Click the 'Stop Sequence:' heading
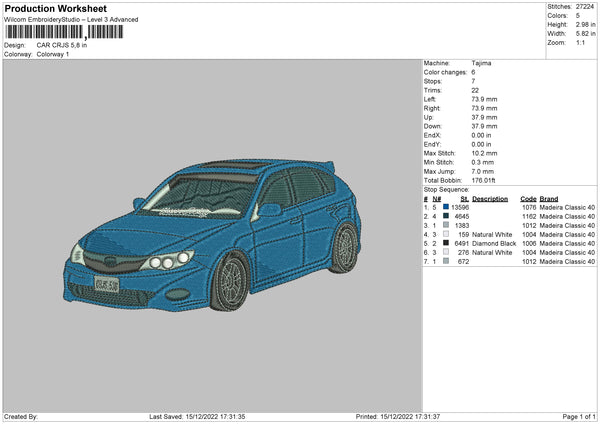600x424 pixels. coord(446,190)
